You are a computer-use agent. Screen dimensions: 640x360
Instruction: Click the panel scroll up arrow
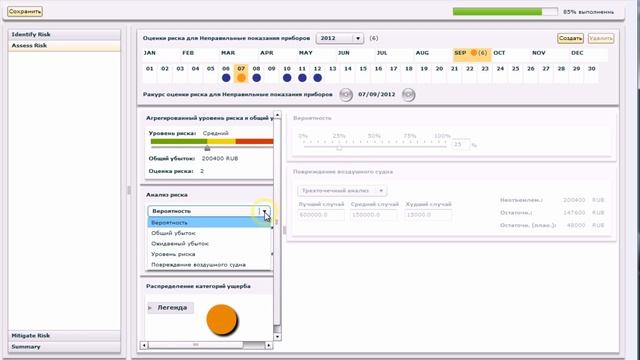[277, 115]
